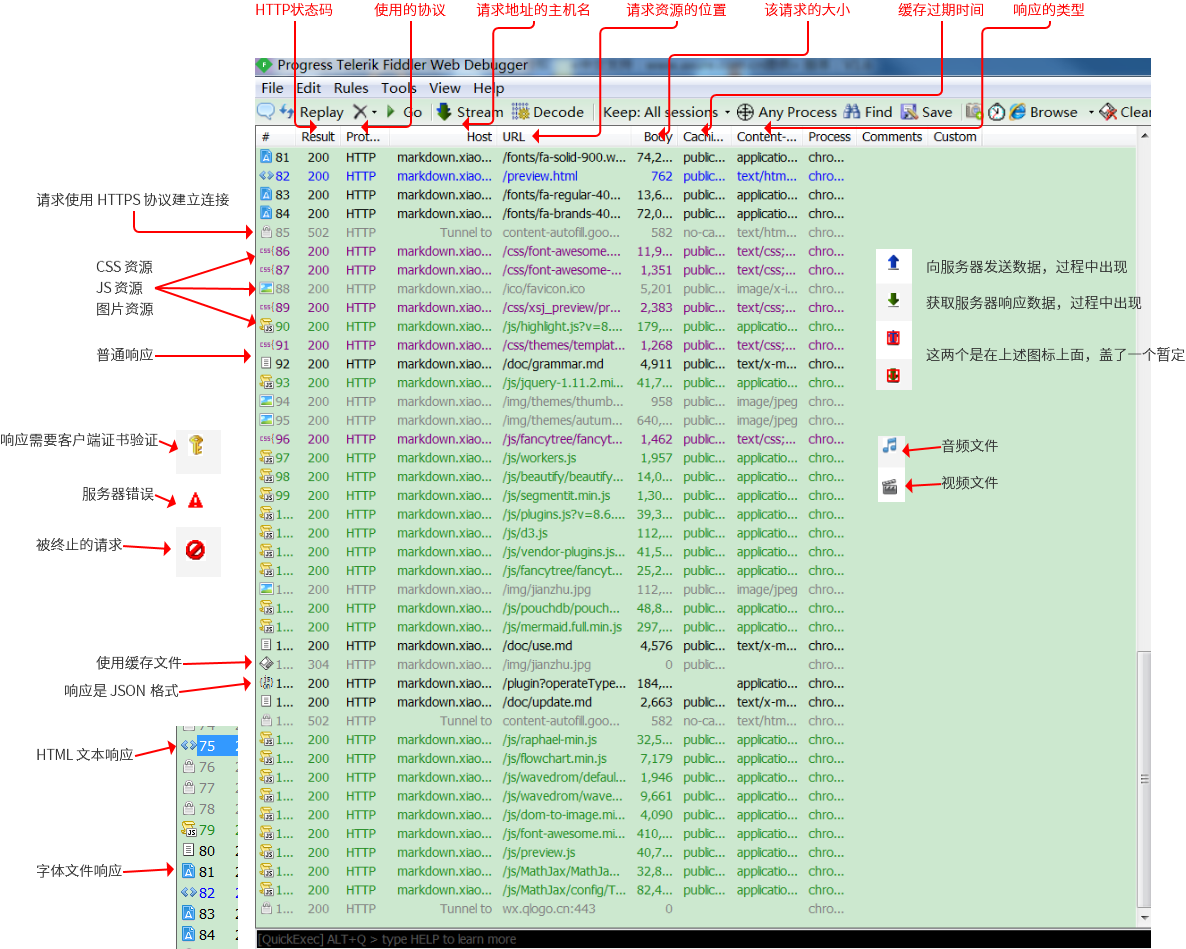
Task: Sort by the Content-Type column header
Action: point(766,137)
